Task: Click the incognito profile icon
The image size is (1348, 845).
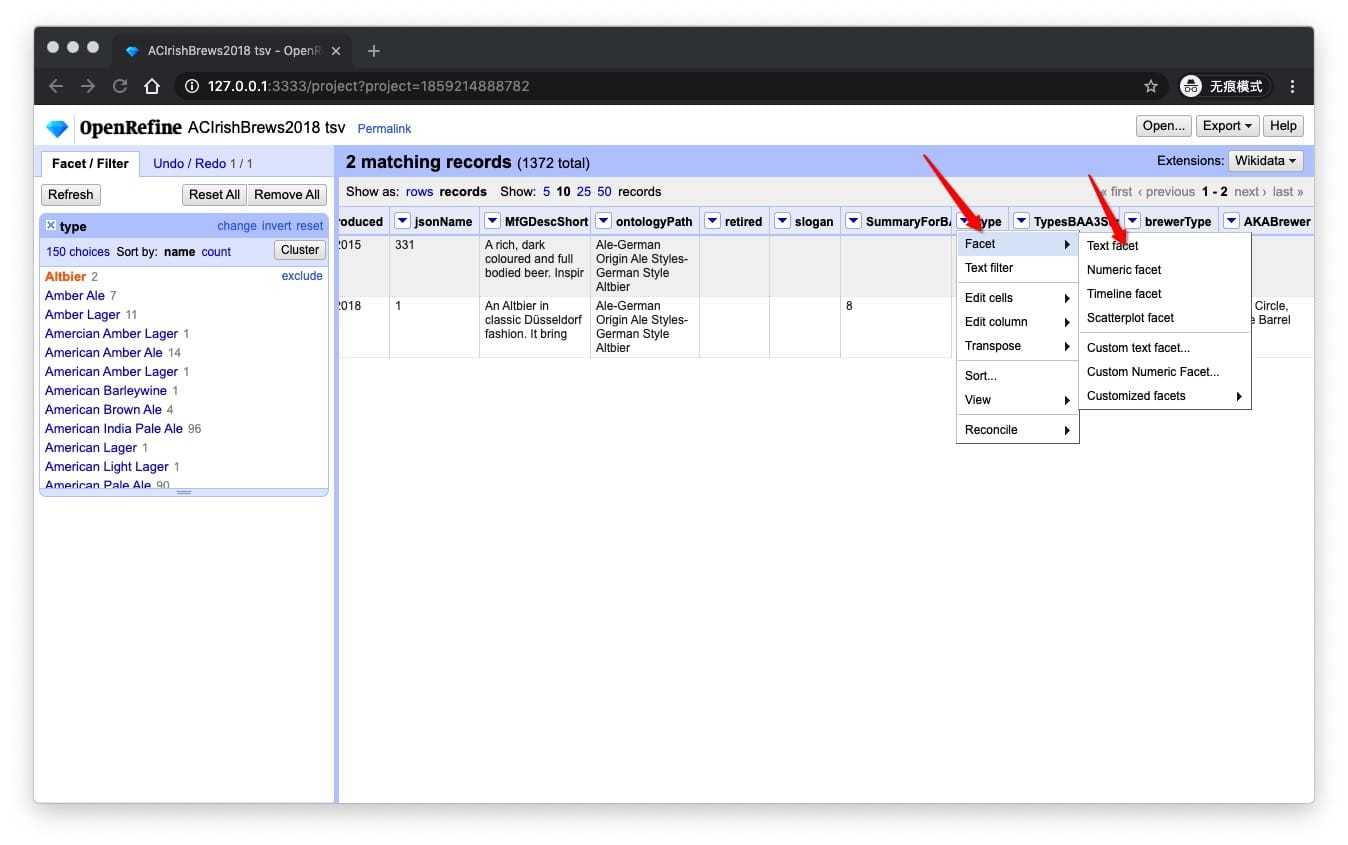Action: click(x=1190, y=86)
